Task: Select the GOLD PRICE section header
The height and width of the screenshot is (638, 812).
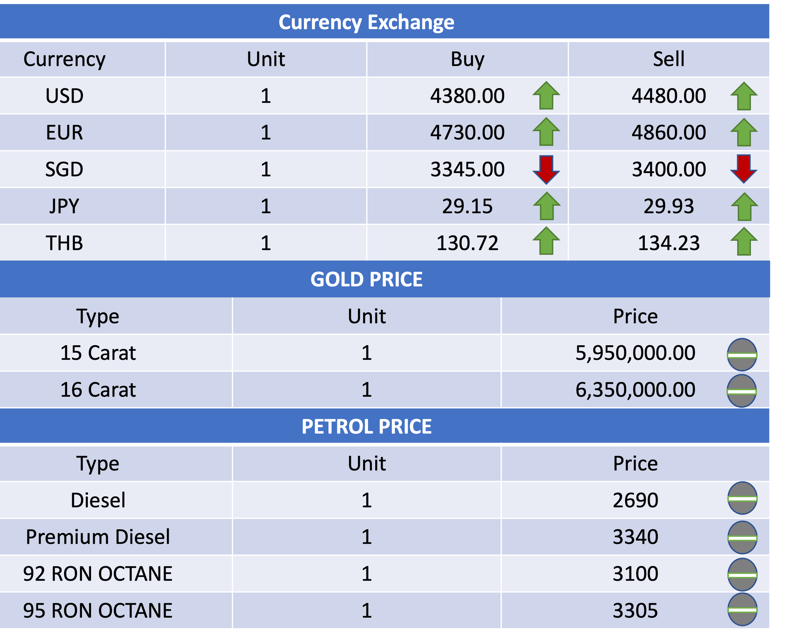Action: [366, 279]
